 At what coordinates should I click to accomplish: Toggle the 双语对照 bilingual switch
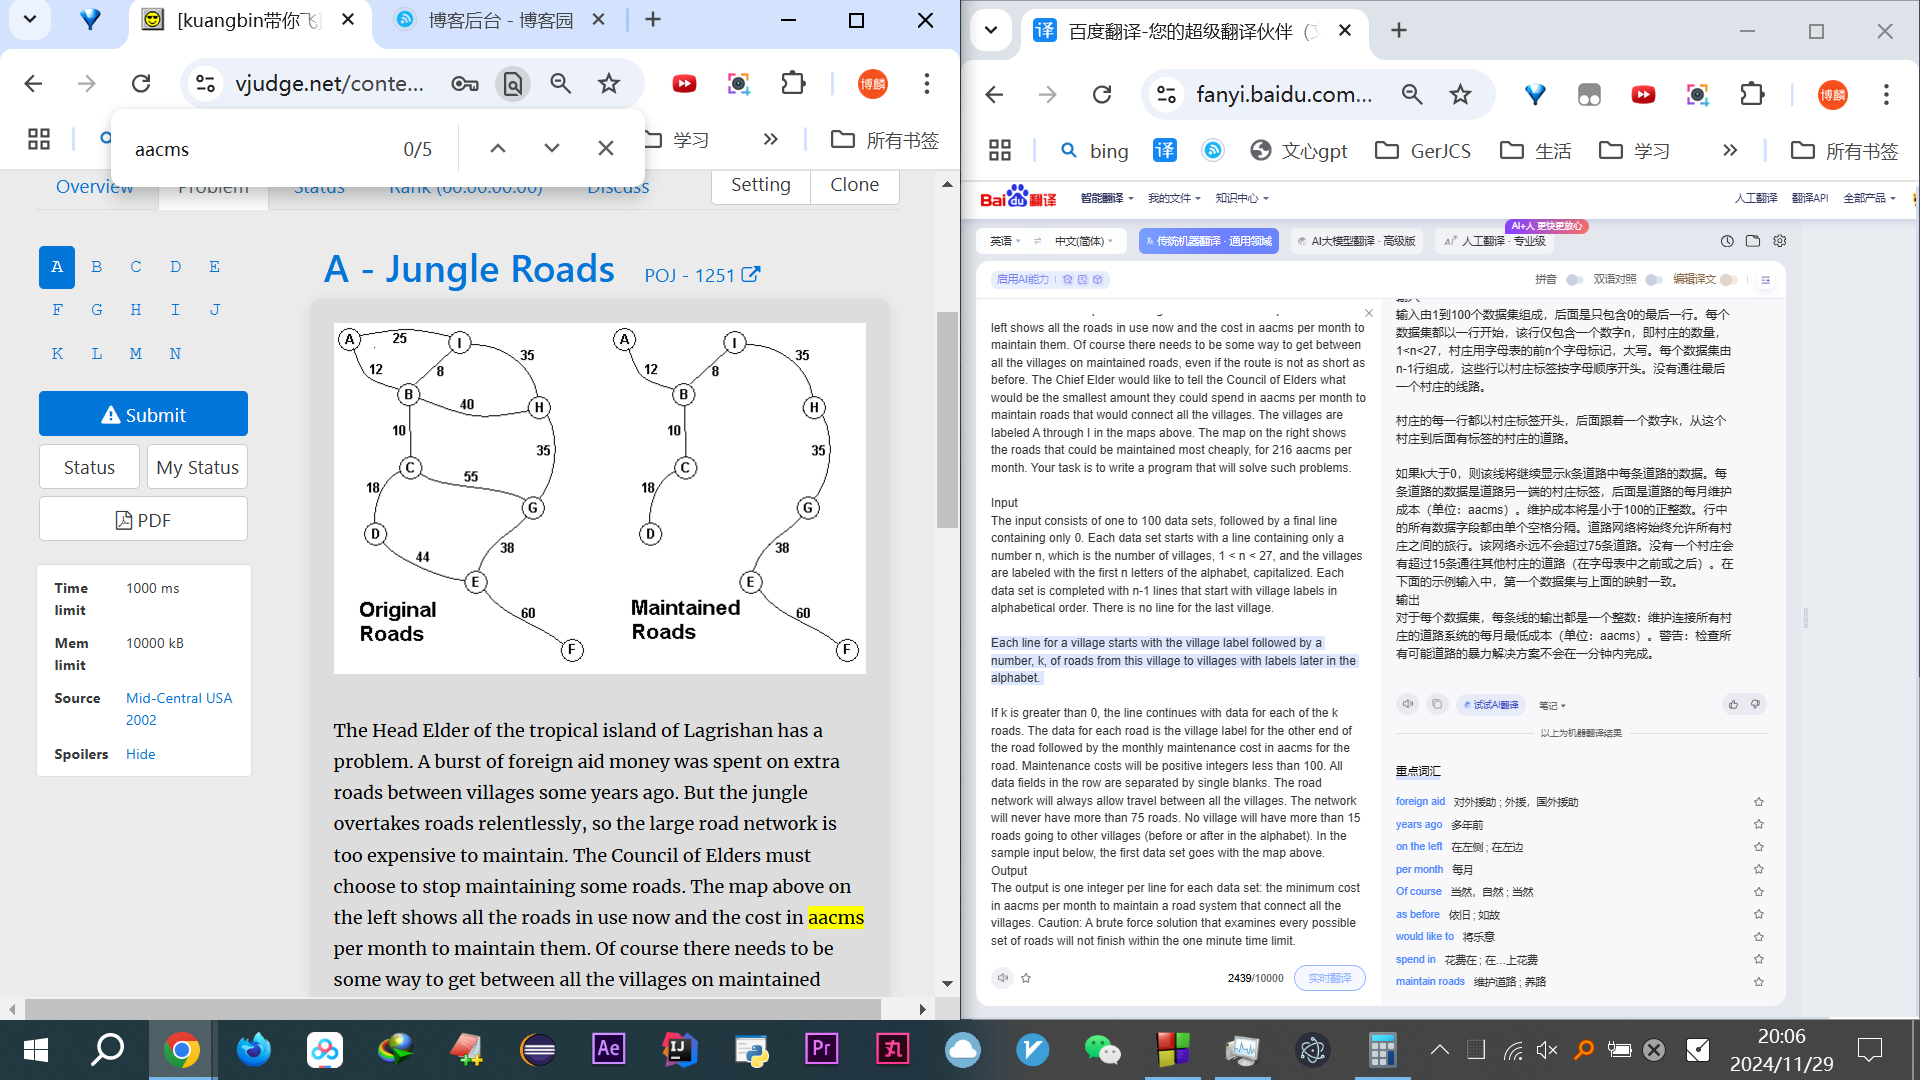(1653, 280)
